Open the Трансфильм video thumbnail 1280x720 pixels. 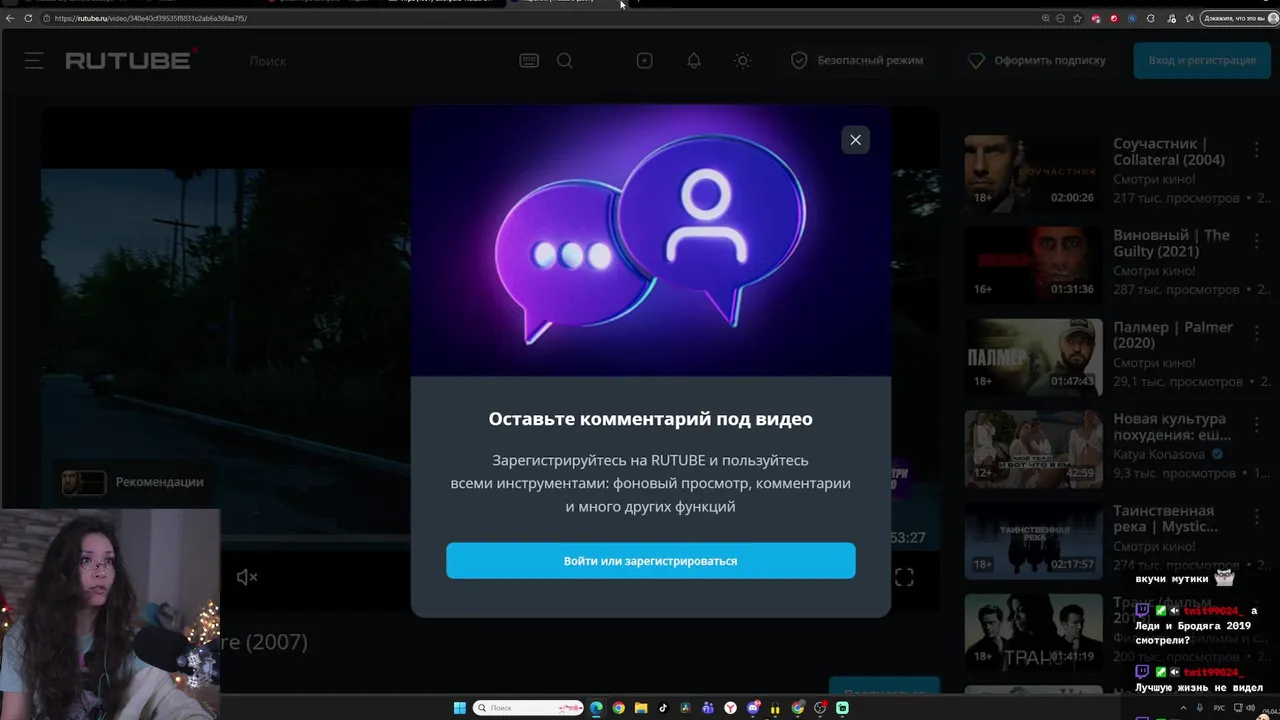click(1033, 633)
